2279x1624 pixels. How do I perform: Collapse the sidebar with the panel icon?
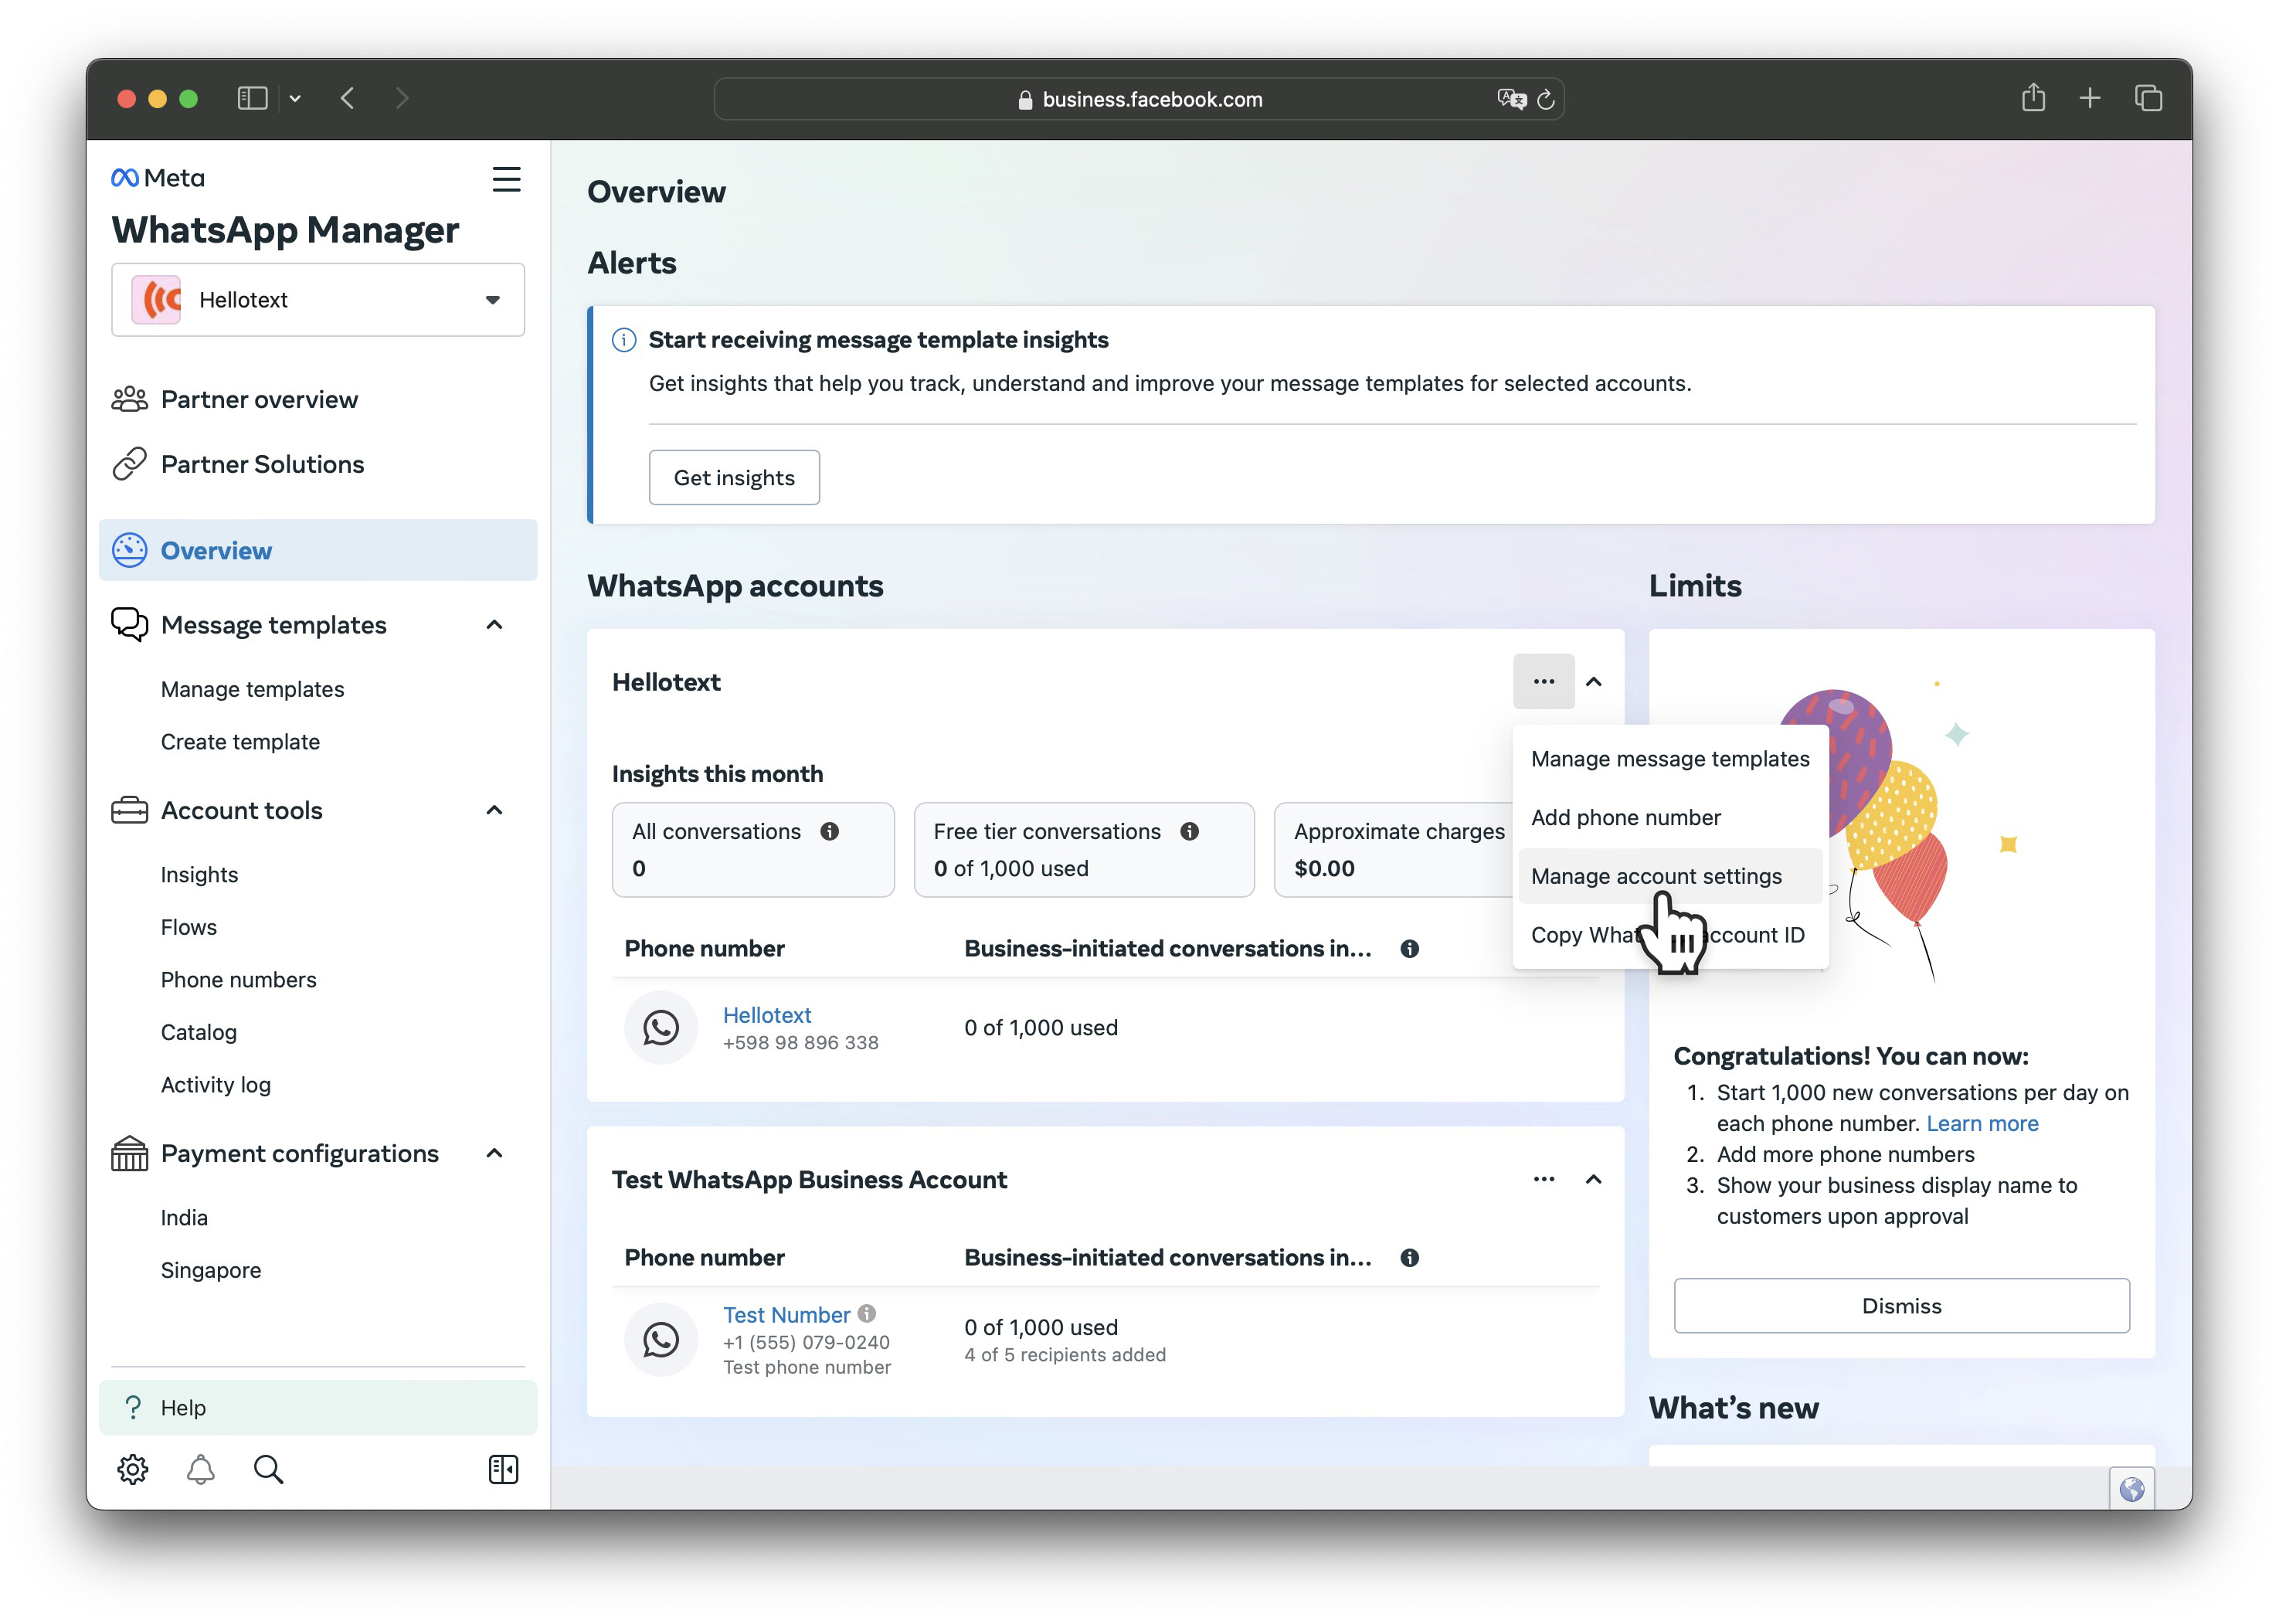(x=503, y=1469)
